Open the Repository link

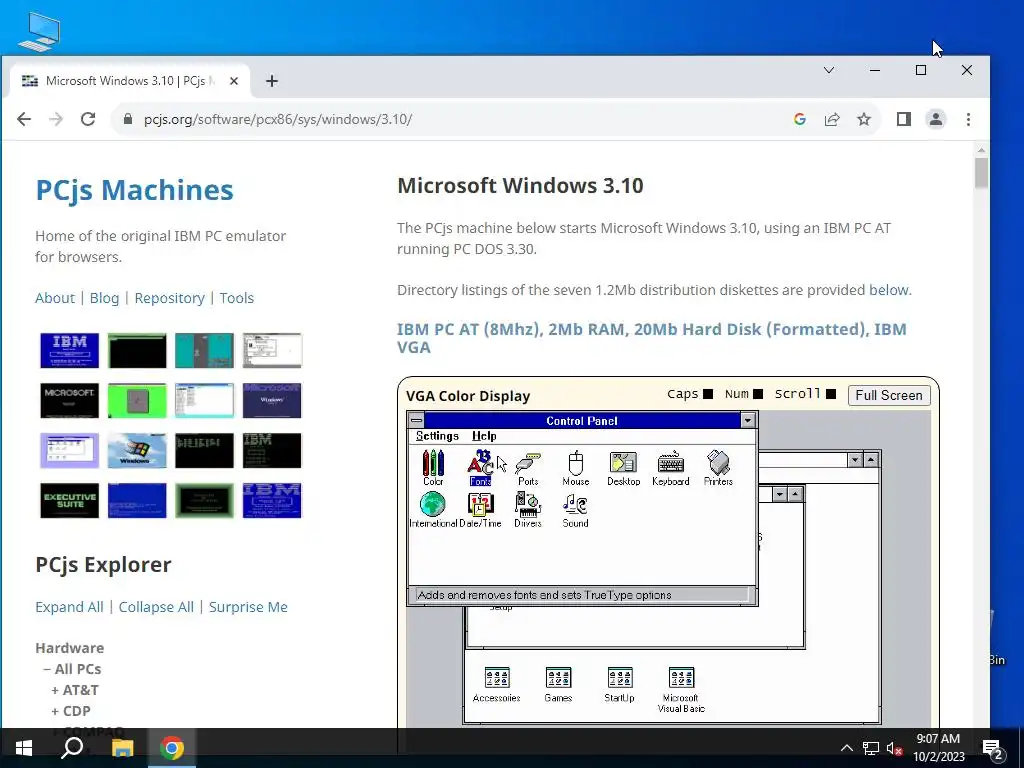(169, 298)
